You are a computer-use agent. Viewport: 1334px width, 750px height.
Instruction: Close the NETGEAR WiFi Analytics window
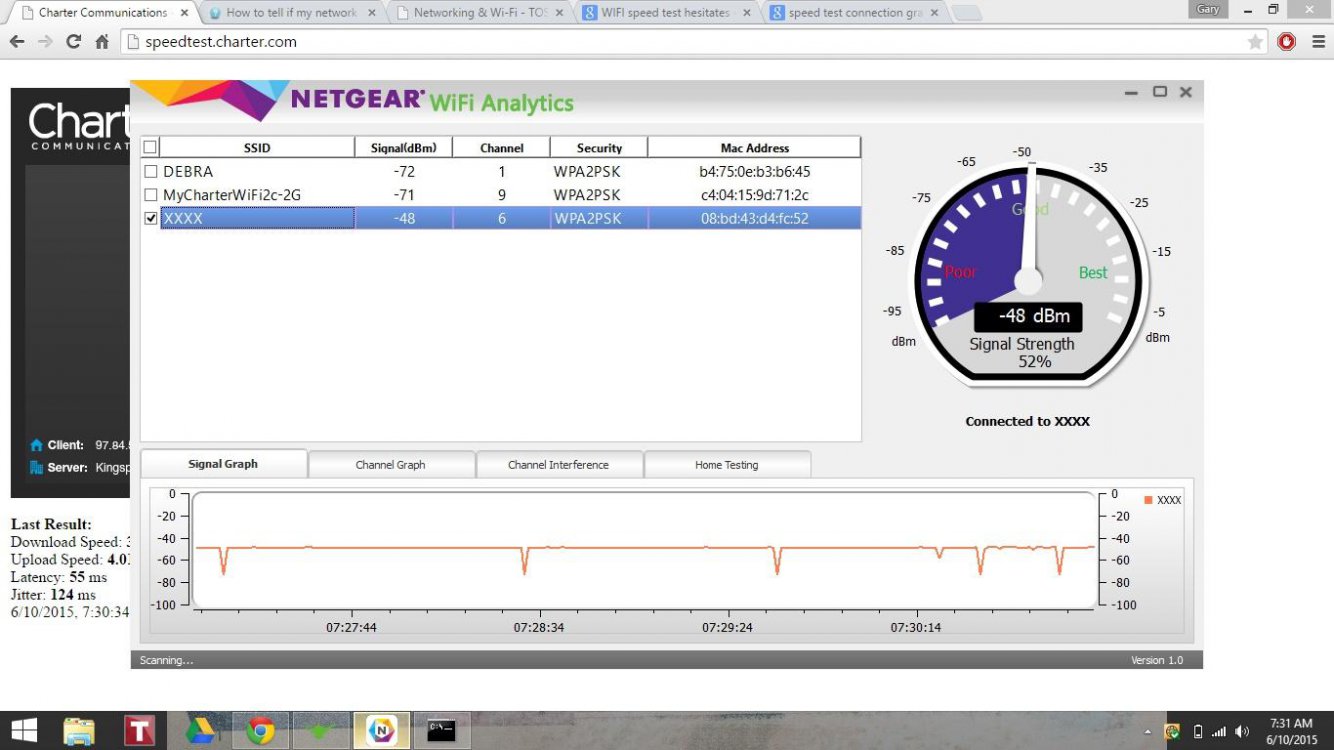pos(1186,92)
